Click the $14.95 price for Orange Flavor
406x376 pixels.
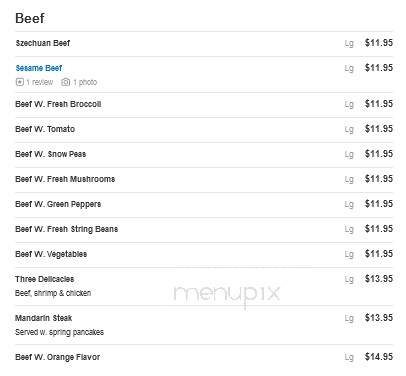point(379,357)
